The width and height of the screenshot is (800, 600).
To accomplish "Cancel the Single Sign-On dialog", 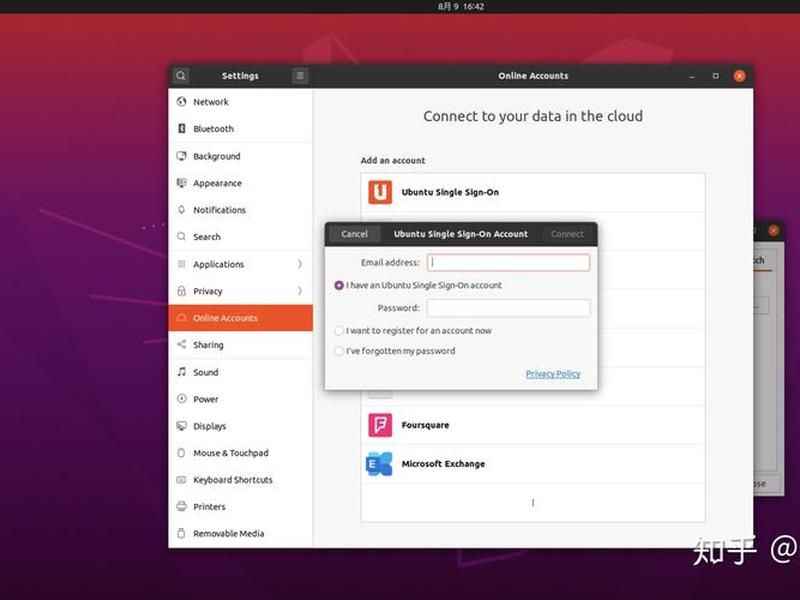I will click(x=354, y=234).
